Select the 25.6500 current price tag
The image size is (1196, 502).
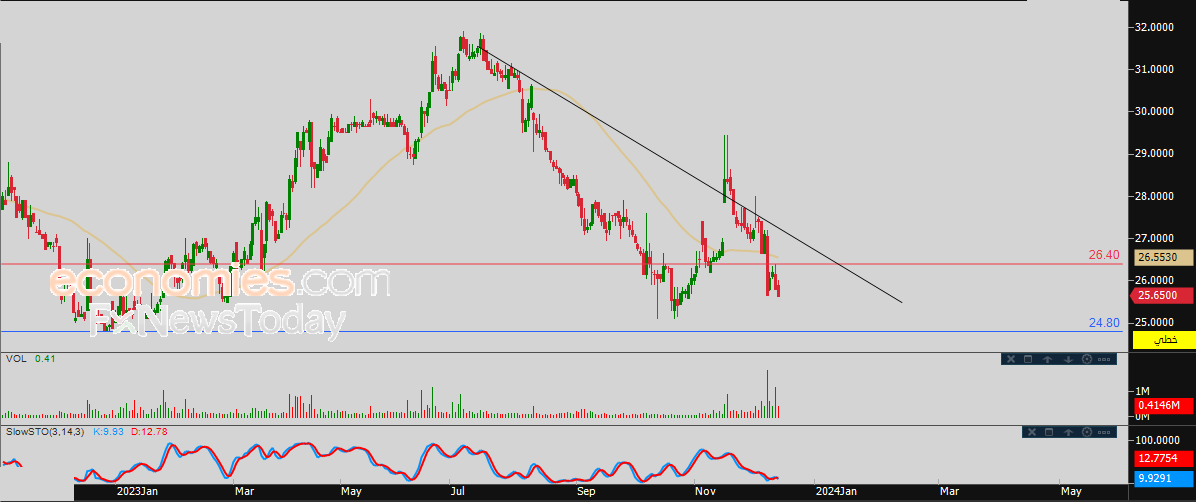tap(1163, 295)
